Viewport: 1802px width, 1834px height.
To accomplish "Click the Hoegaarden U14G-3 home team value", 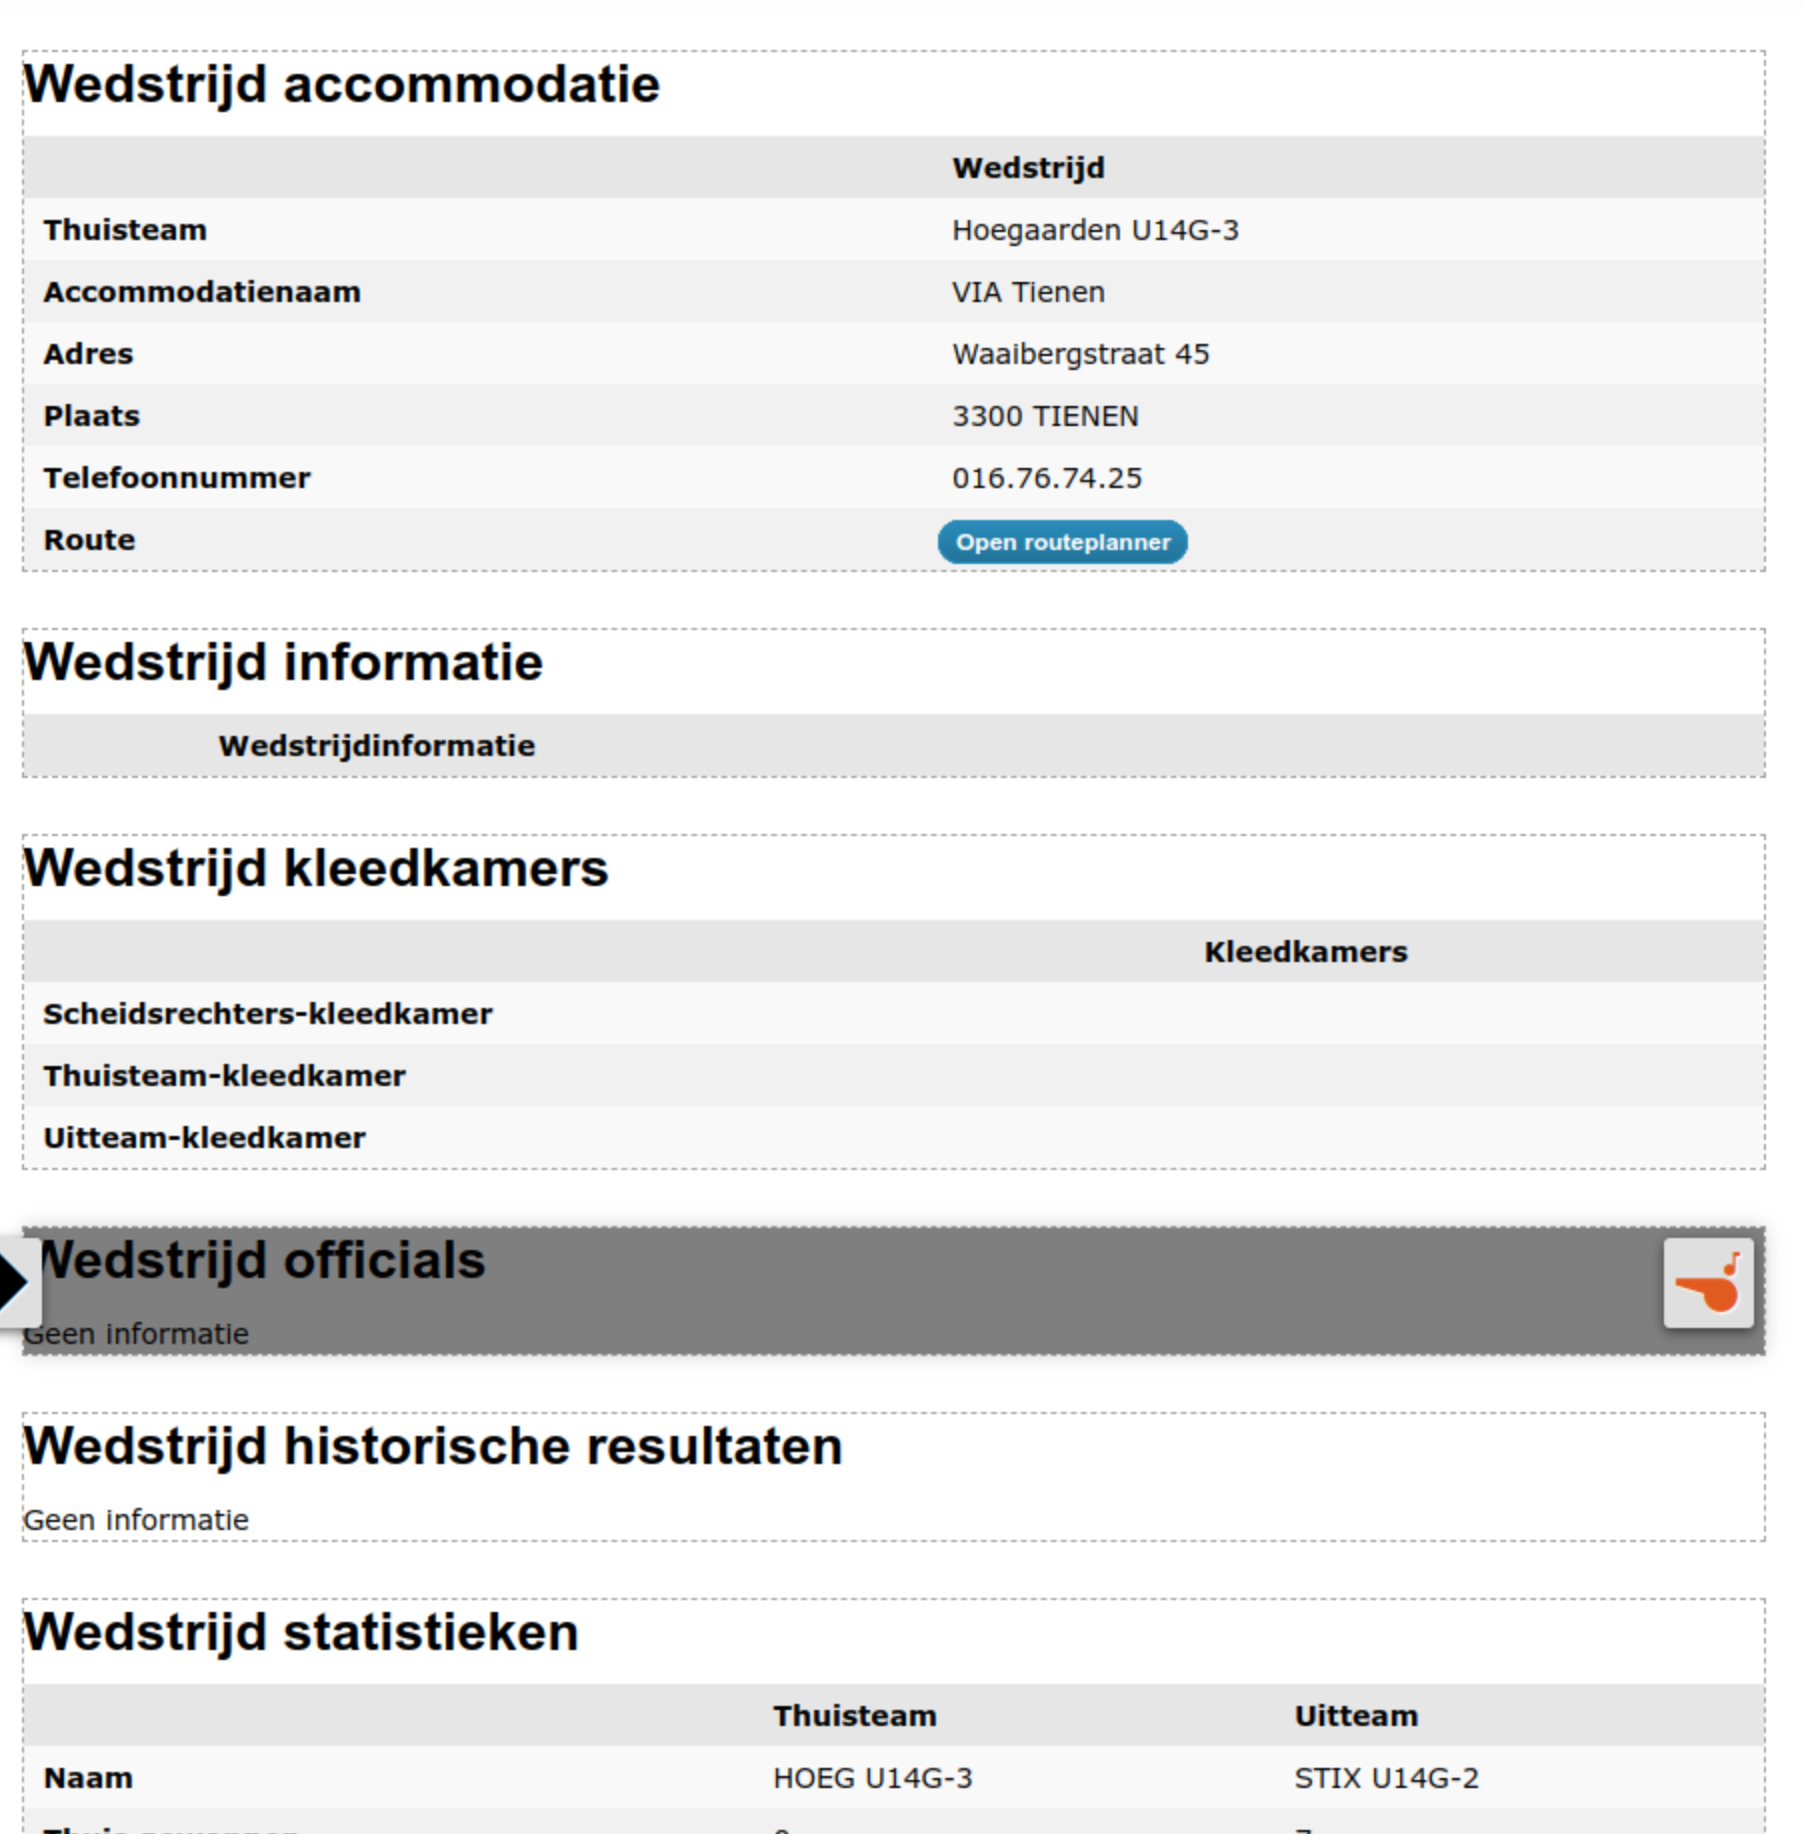I will (x=1095, y=230).
